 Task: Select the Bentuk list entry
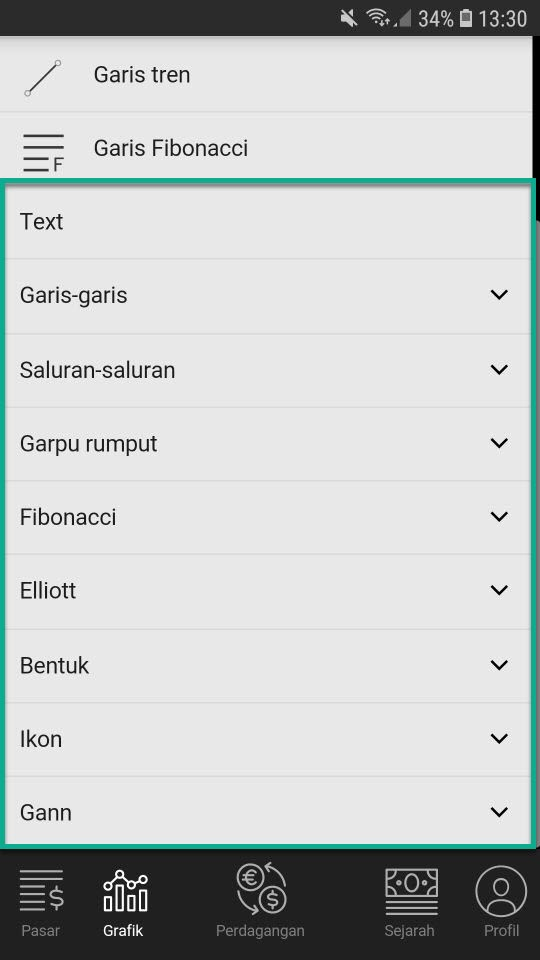(268, 666)
